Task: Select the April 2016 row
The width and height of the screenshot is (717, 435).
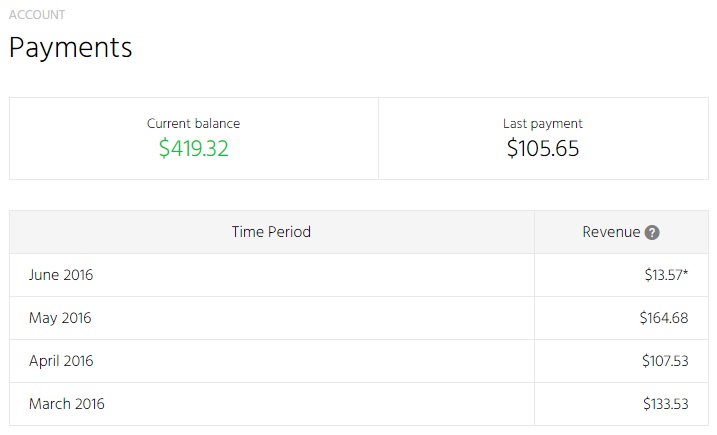Action: 359,361
